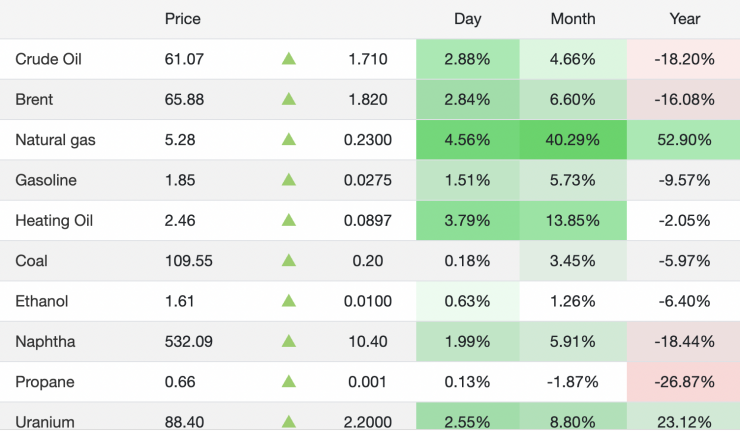740x431 pixels.
Task: Click the green triangle in Coal row
Action: (x=289, y=261)
